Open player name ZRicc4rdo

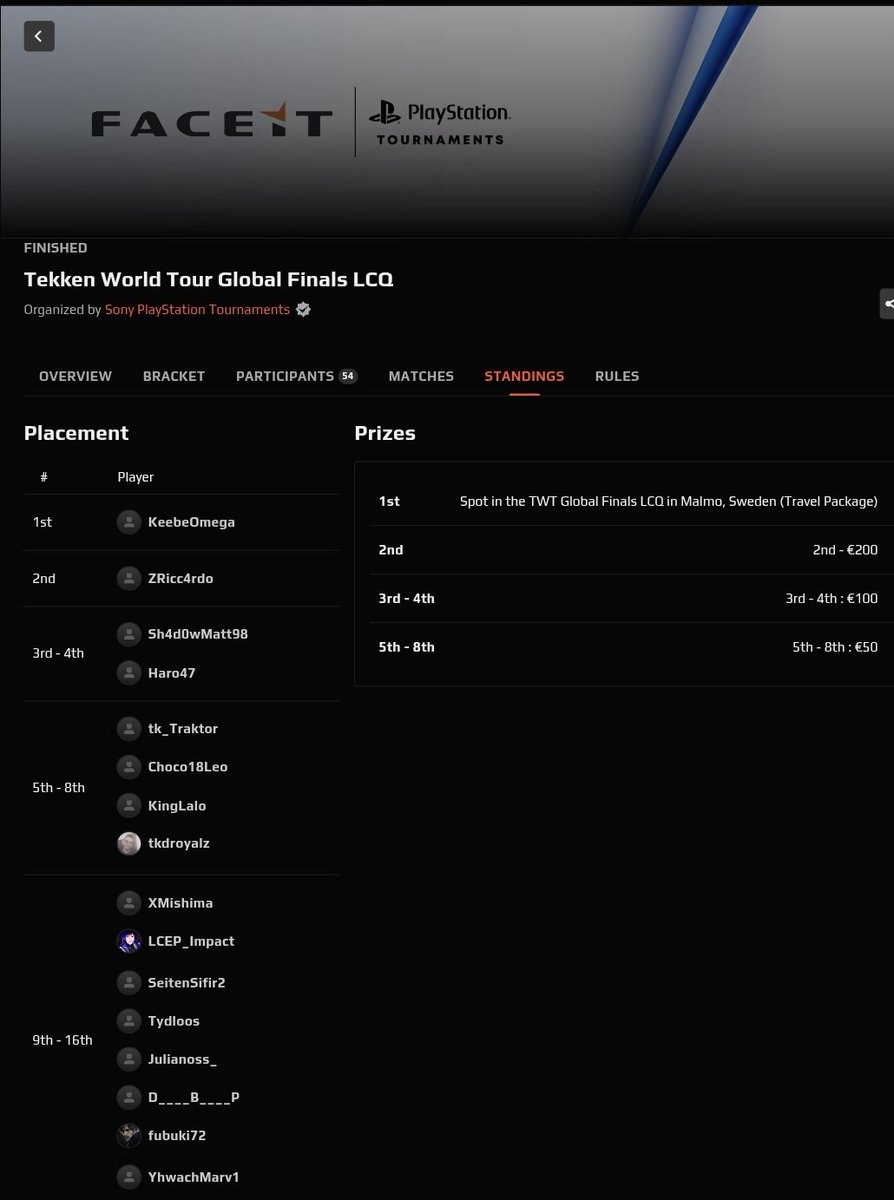click(x=180, y=578)
